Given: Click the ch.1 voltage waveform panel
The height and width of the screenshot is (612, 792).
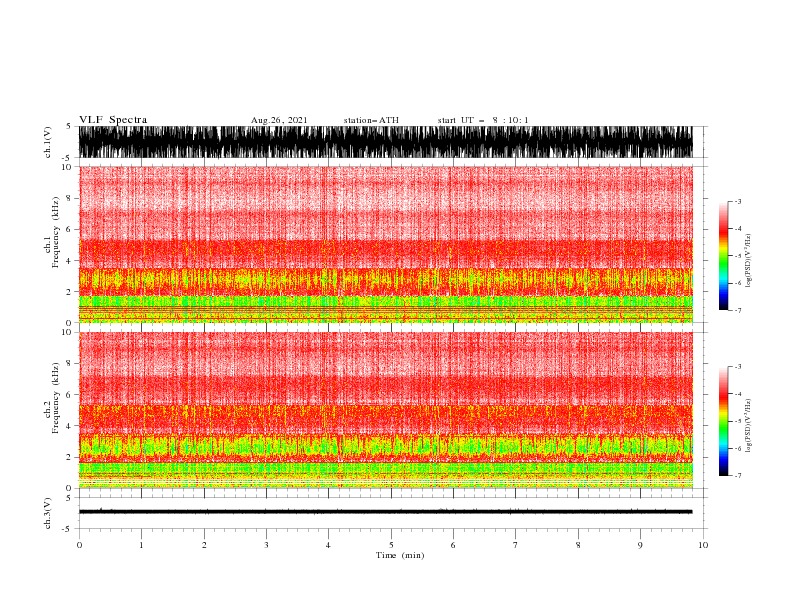Looking at the screenshot, I should [x=385, y=142].
